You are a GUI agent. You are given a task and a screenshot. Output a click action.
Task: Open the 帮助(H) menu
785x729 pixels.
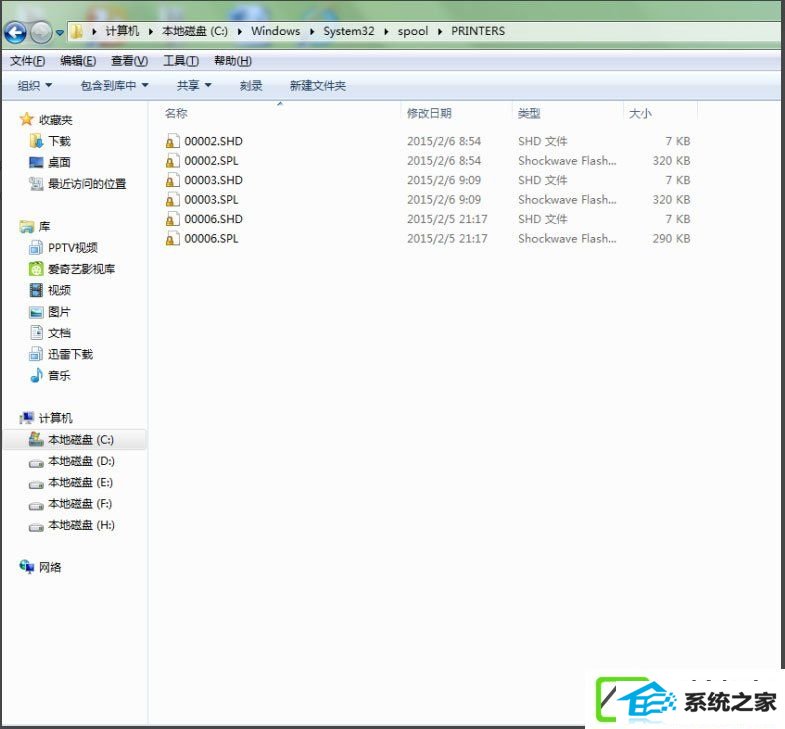point(233,61)
